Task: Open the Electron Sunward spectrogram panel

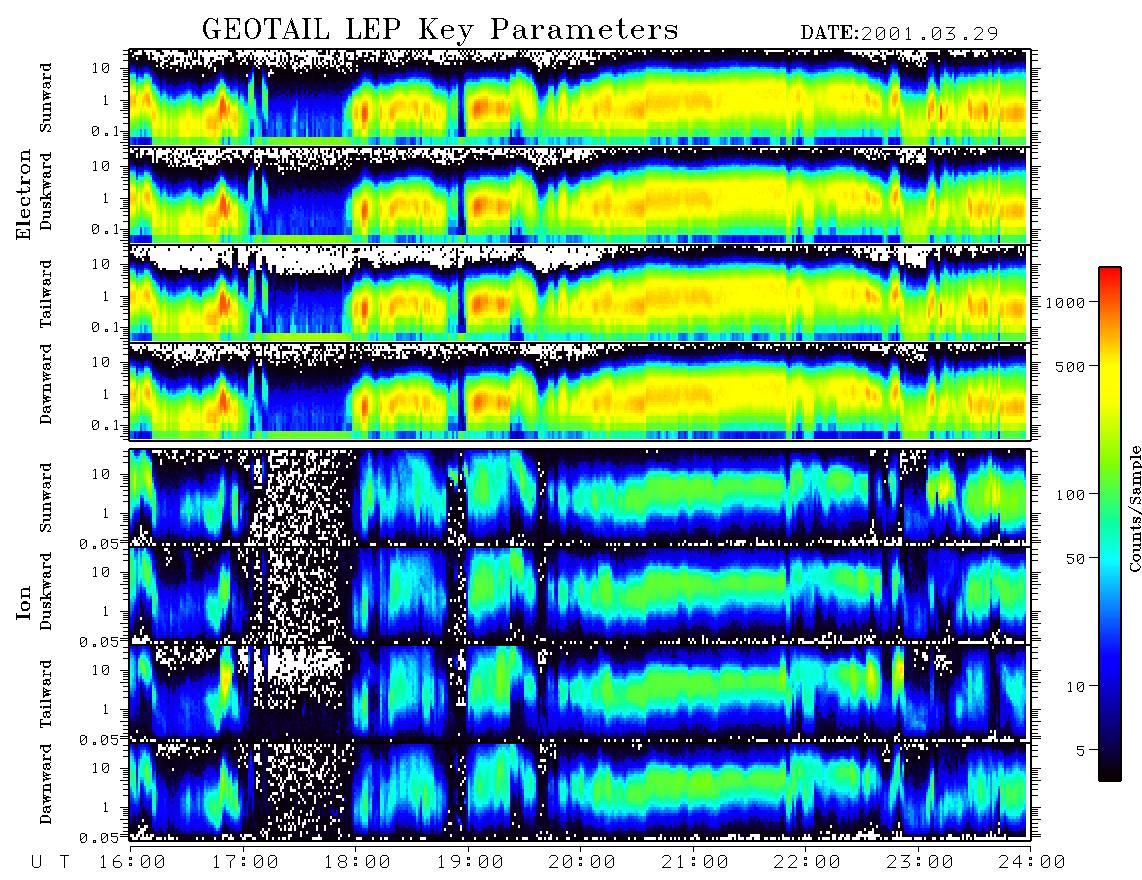Action: (x=578, y=97)
